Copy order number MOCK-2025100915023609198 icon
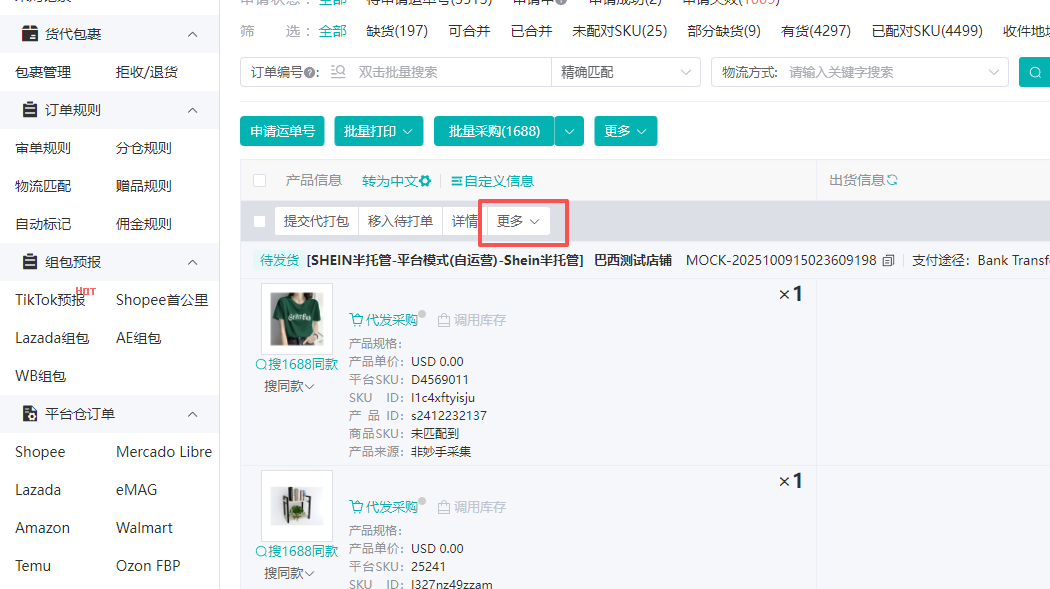 pos(889,260)
